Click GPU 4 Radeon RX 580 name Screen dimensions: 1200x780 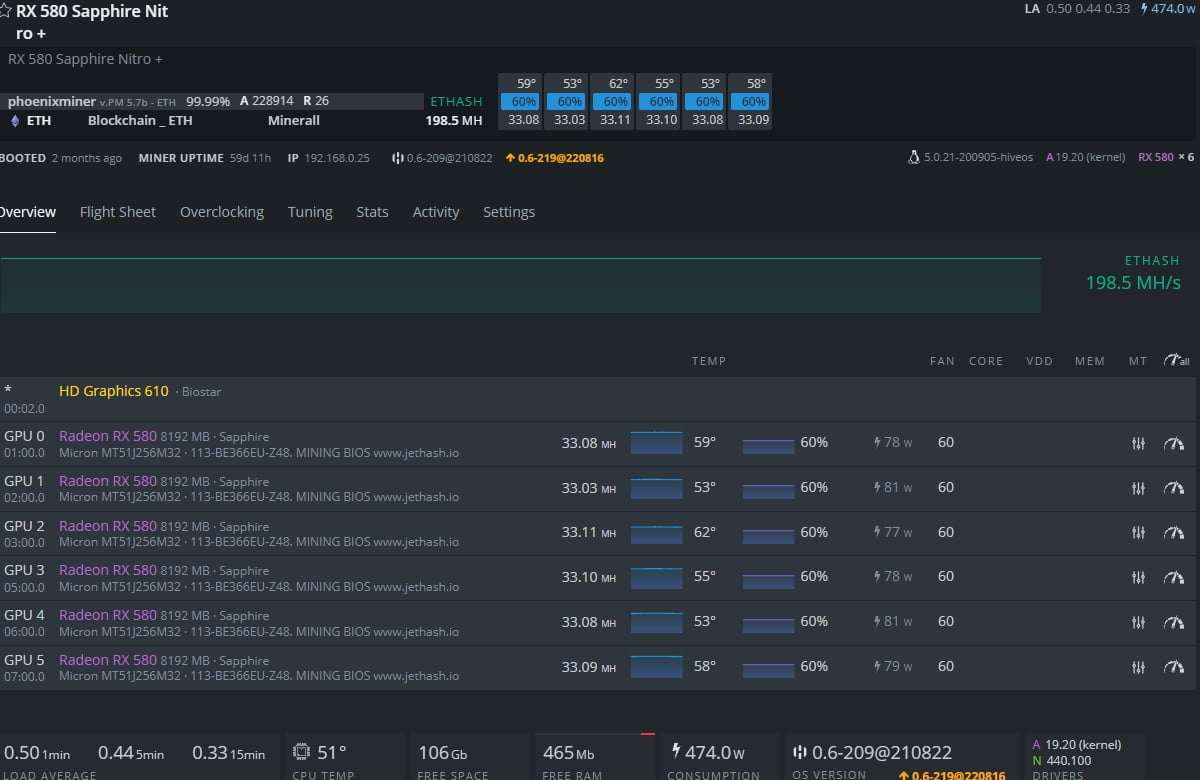click(x=108, y=615)
